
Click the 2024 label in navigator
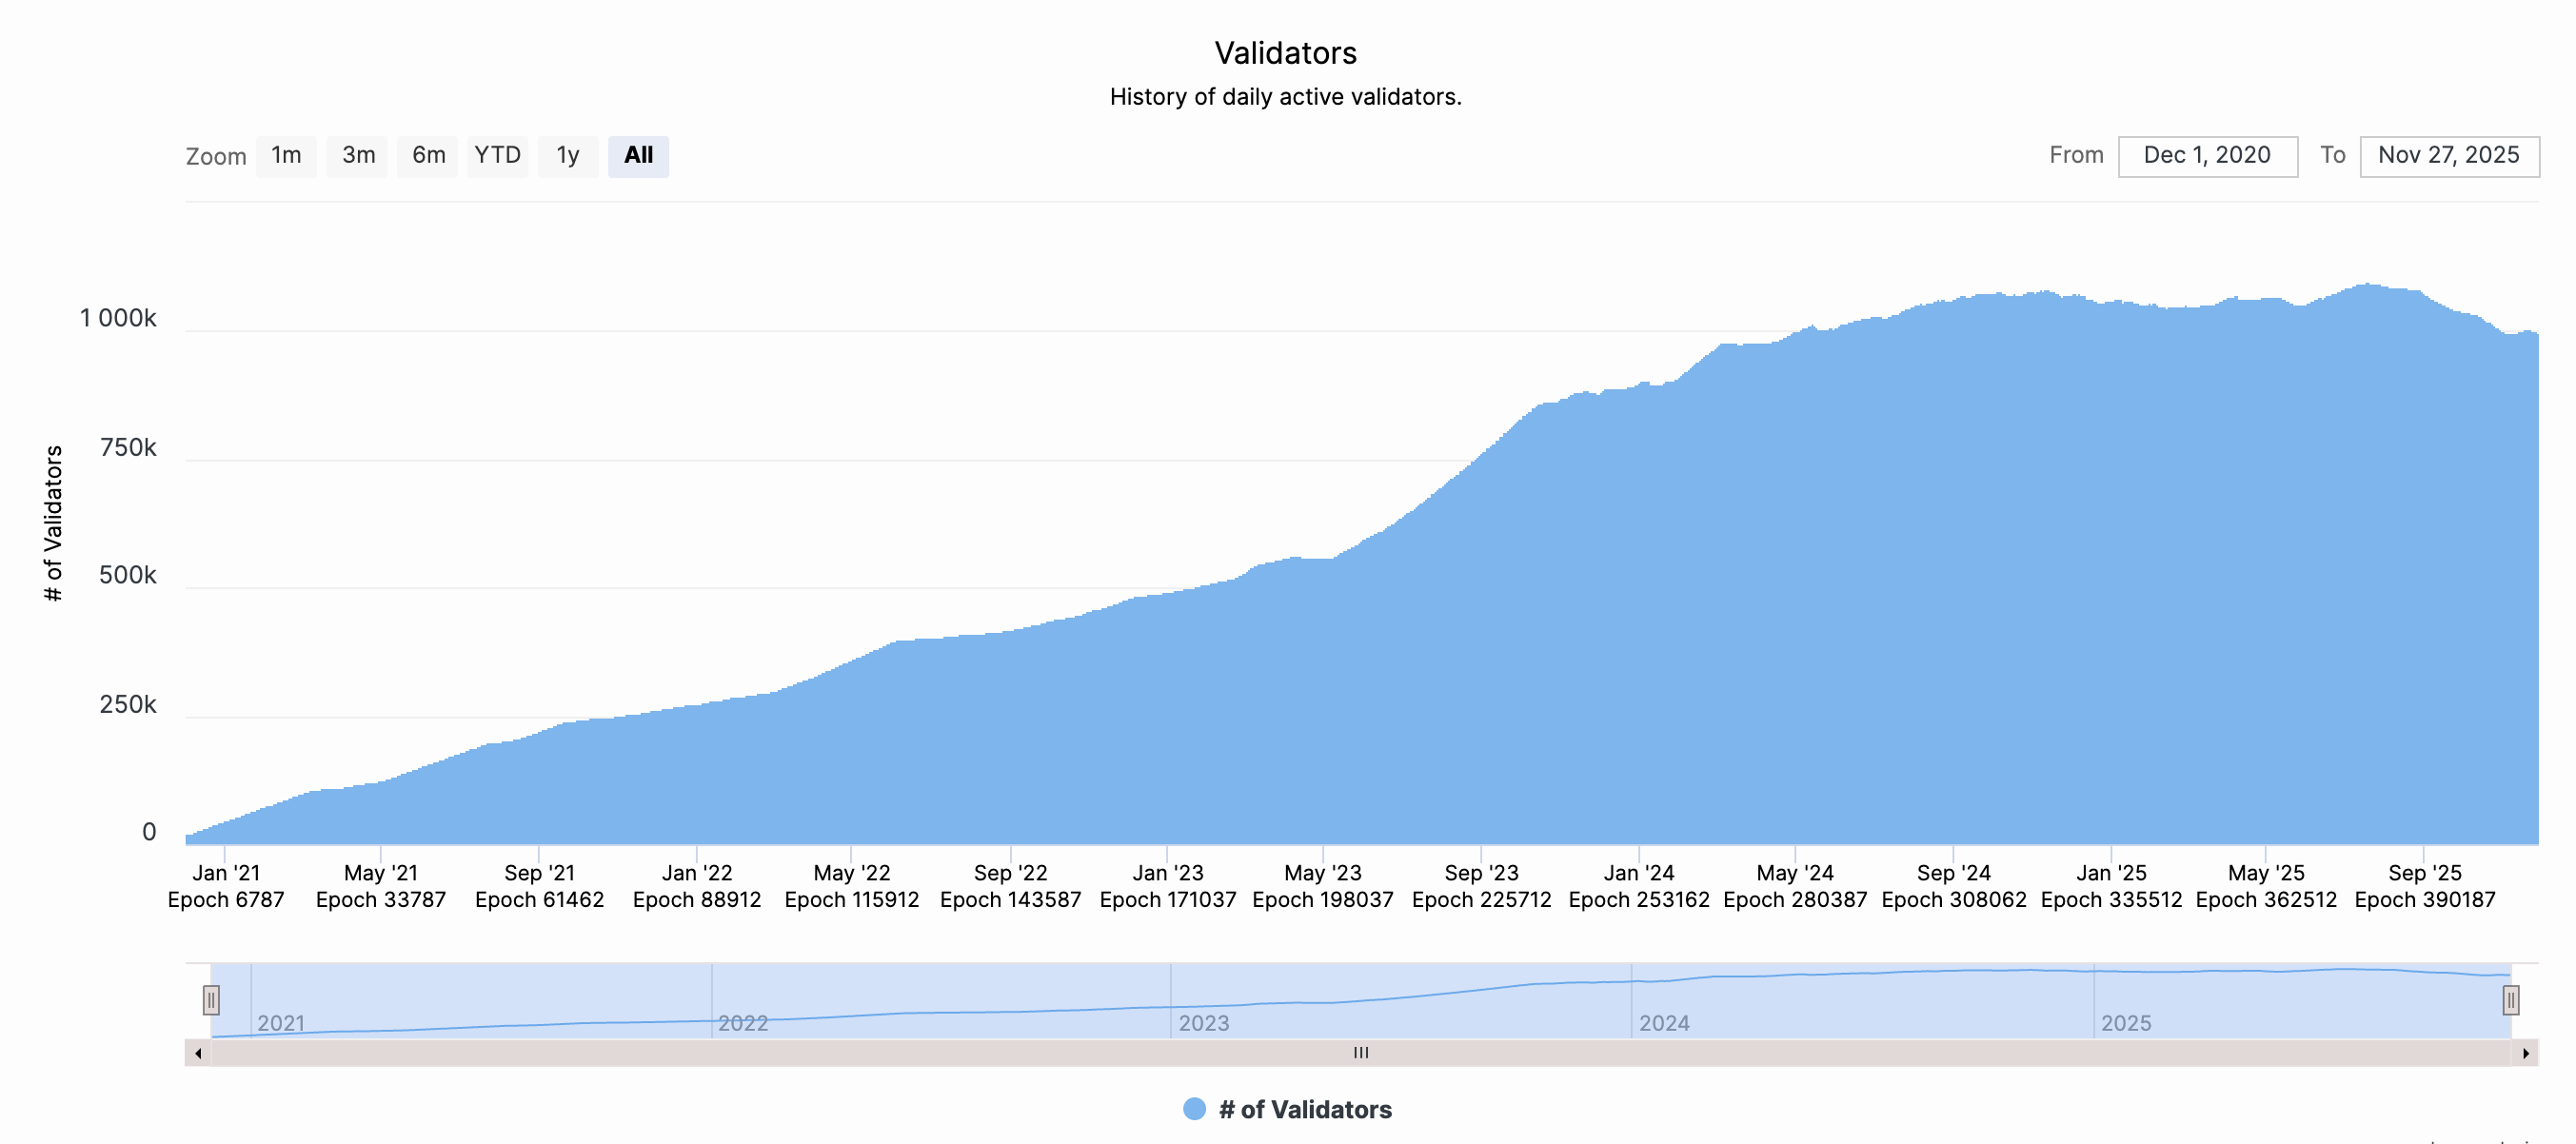1664,1023
